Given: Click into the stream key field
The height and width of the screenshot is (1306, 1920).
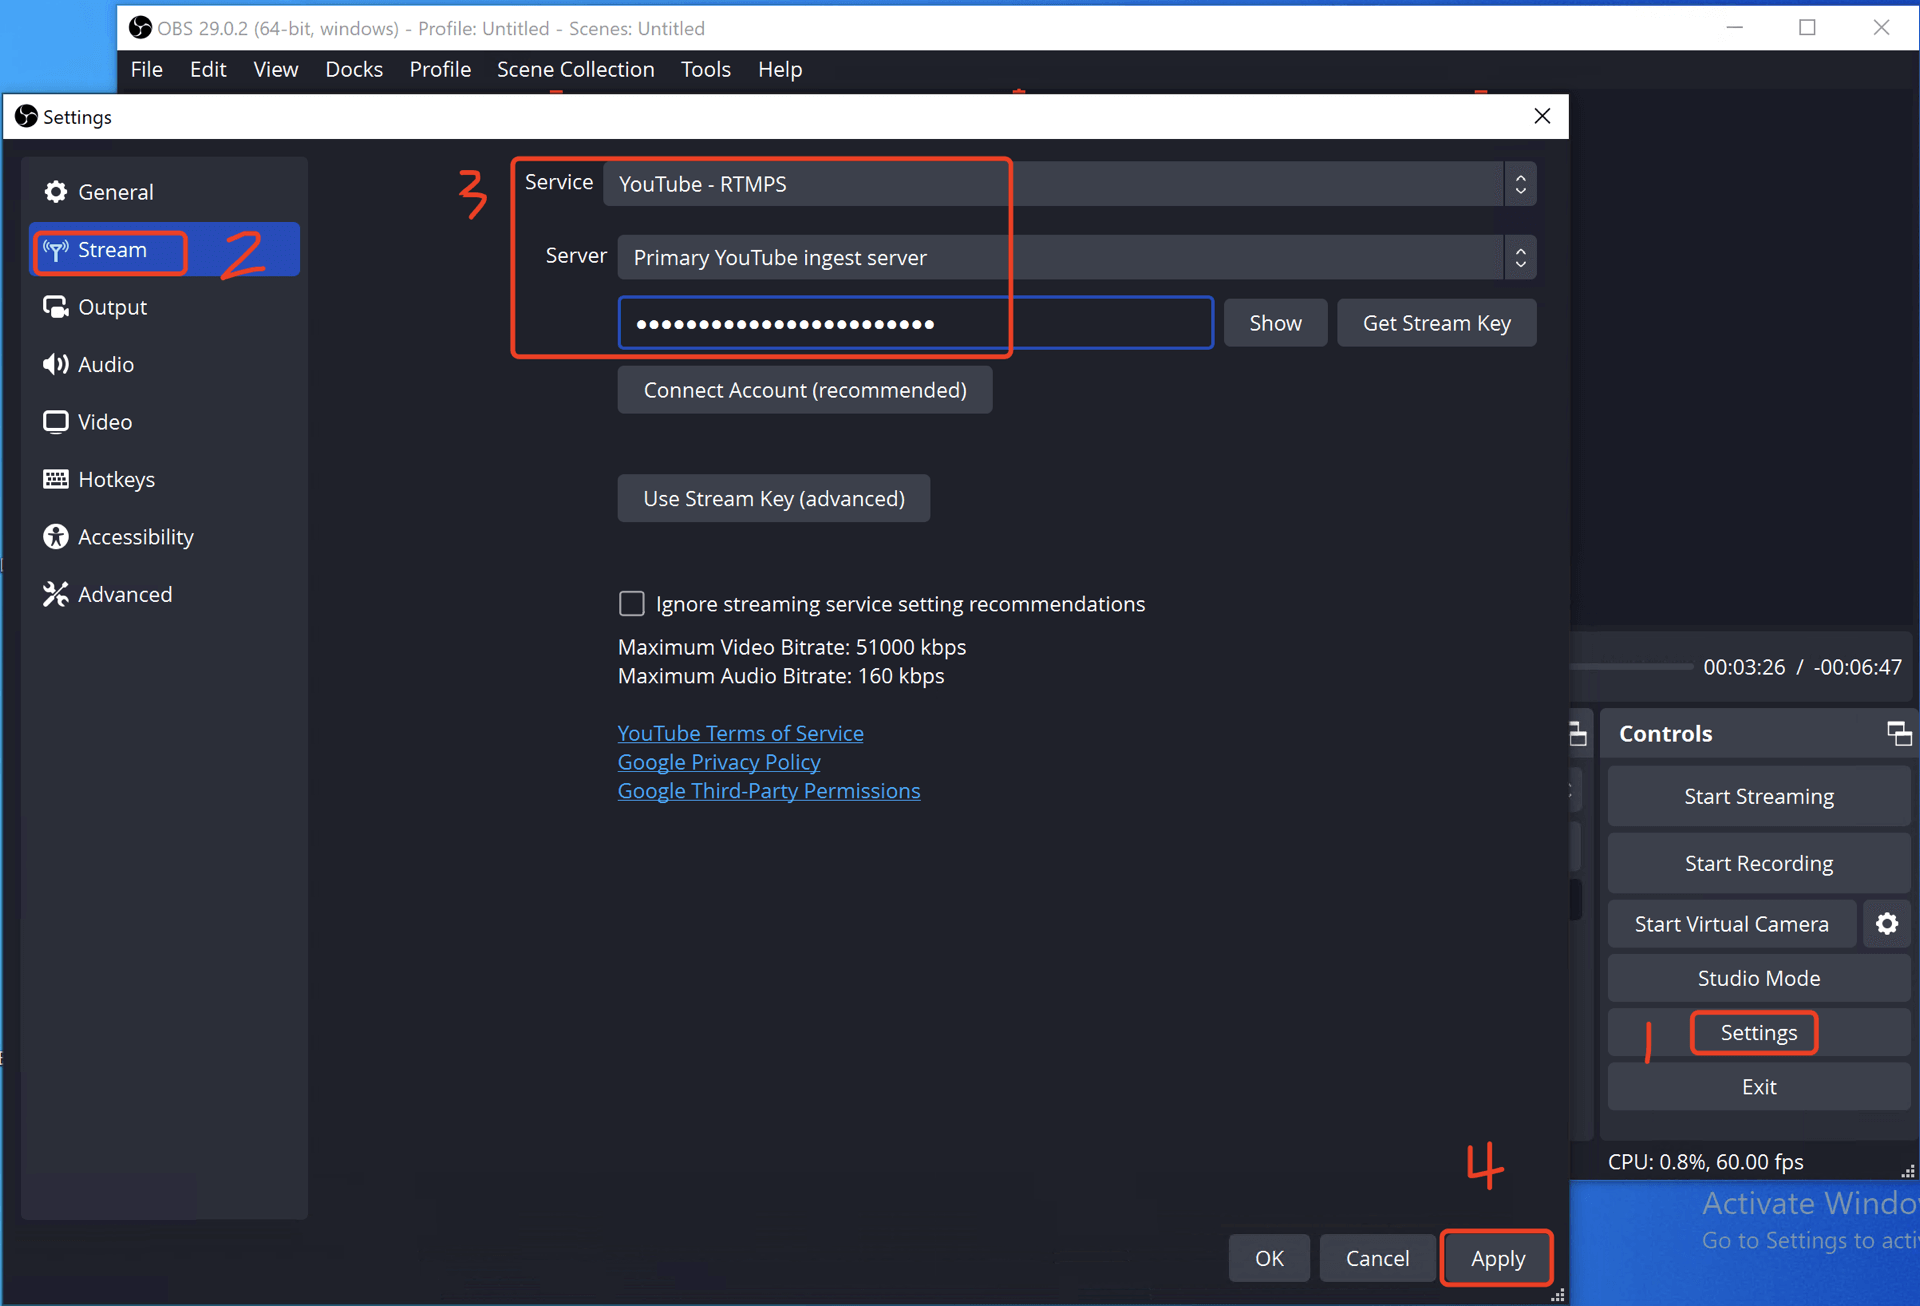Looking at the screenshot, I should (x=915, y=323).
